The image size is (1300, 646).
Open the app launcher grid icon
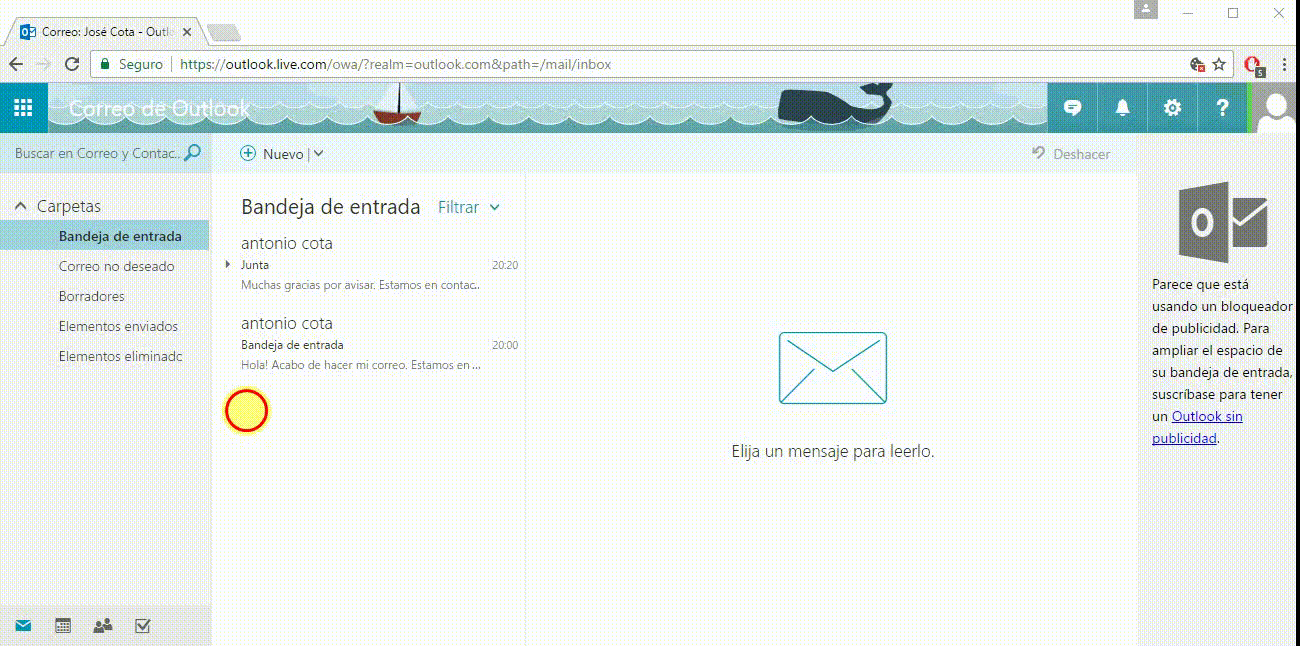tap(24, 108)
